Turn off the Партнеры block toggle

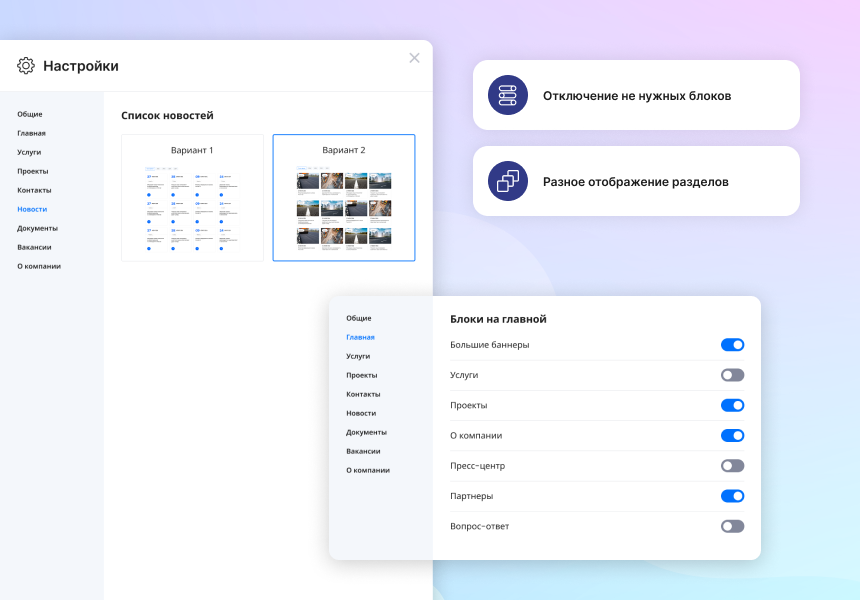732,496
